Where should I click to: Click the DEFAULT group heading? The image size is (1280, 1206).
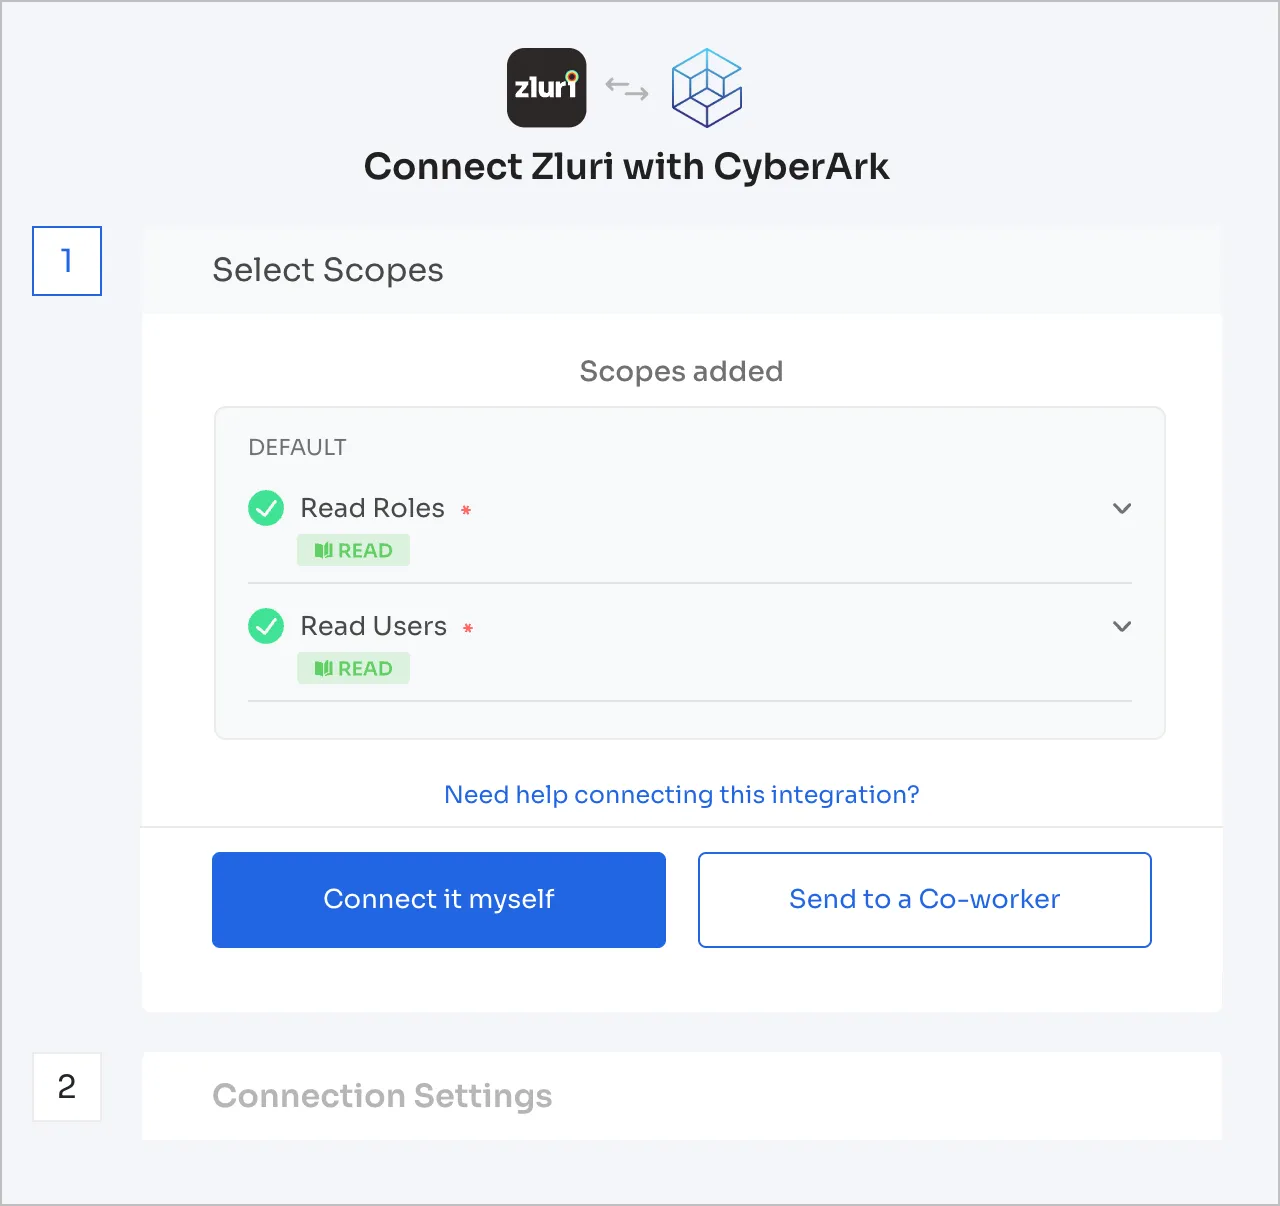pyautogui.click(x=297, y=447)
